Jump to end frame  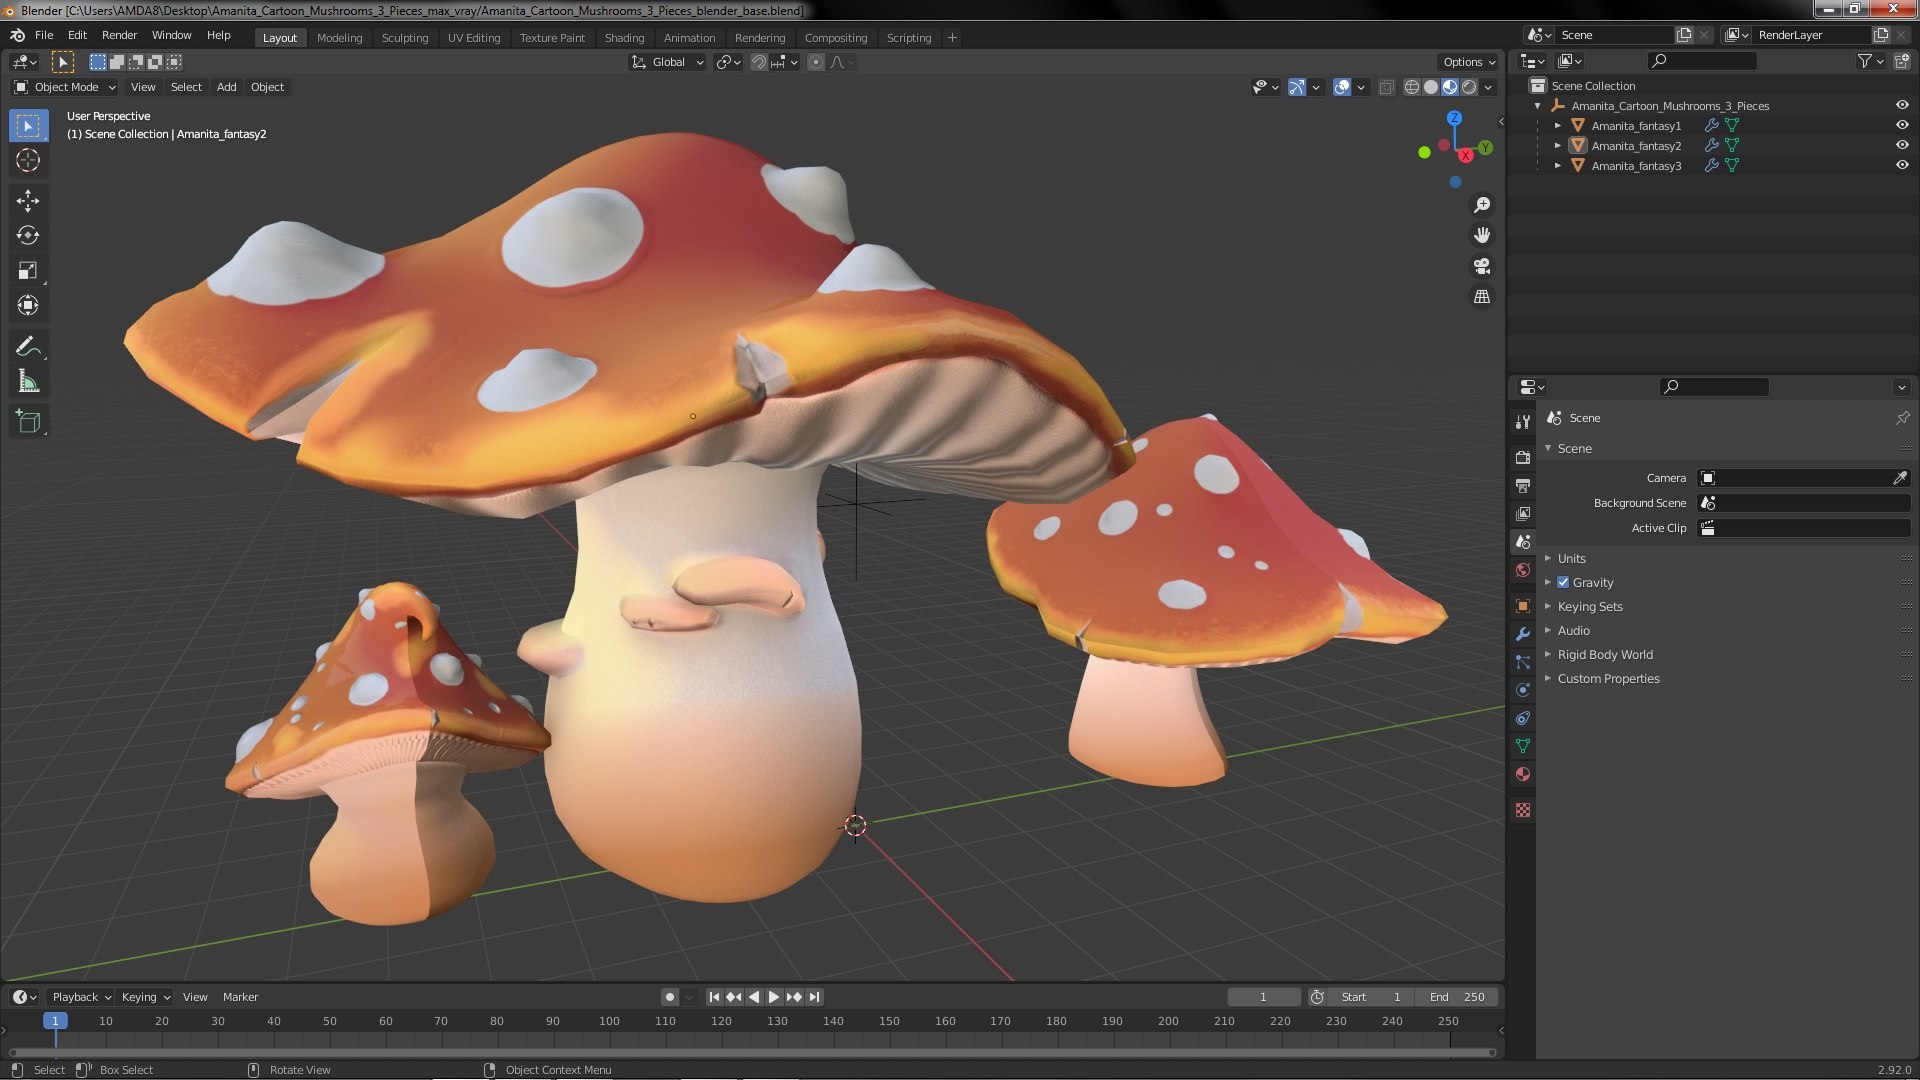click(815, 997)
